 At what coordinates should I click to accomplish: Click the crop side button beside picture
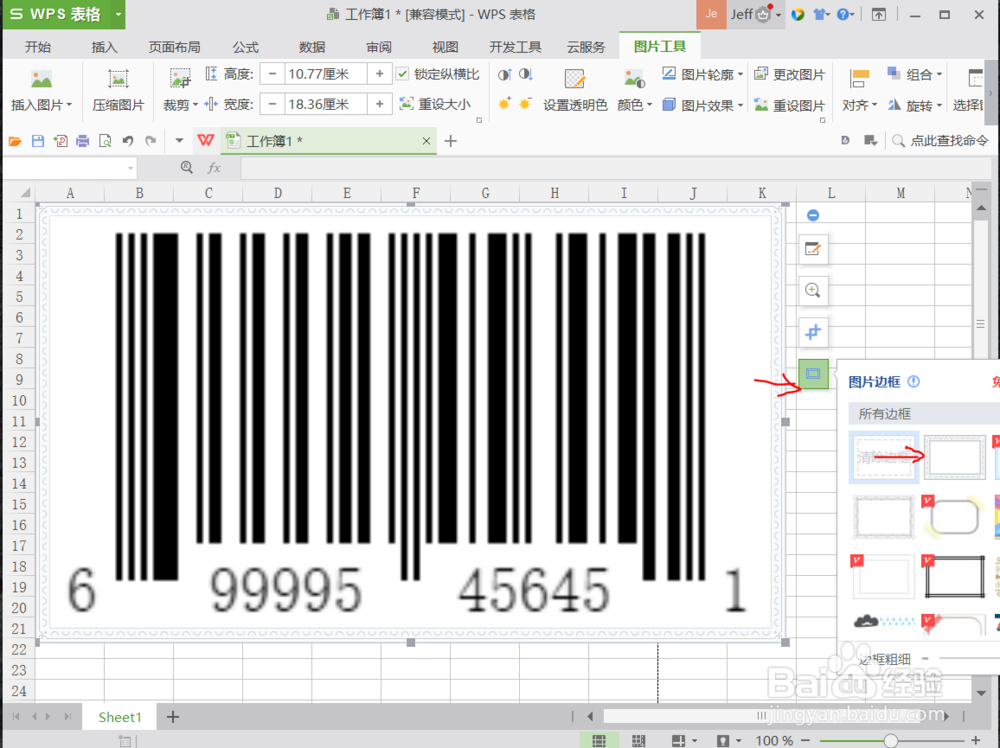point(813,332)
